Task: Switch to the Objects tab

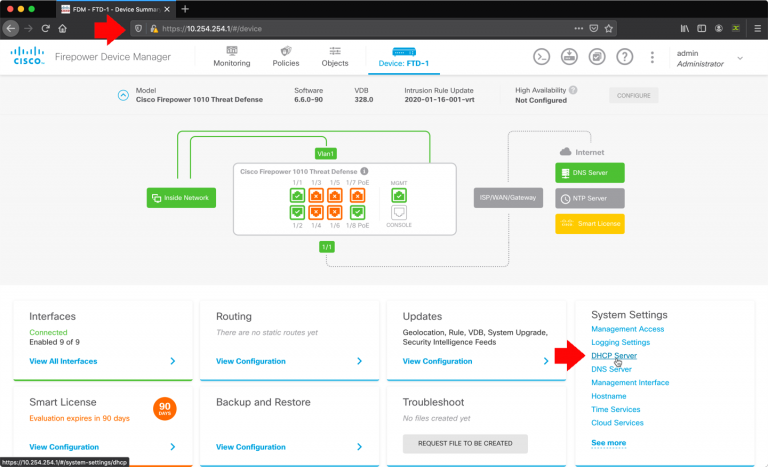Action: pyautogui.click(x=335, y=57)
